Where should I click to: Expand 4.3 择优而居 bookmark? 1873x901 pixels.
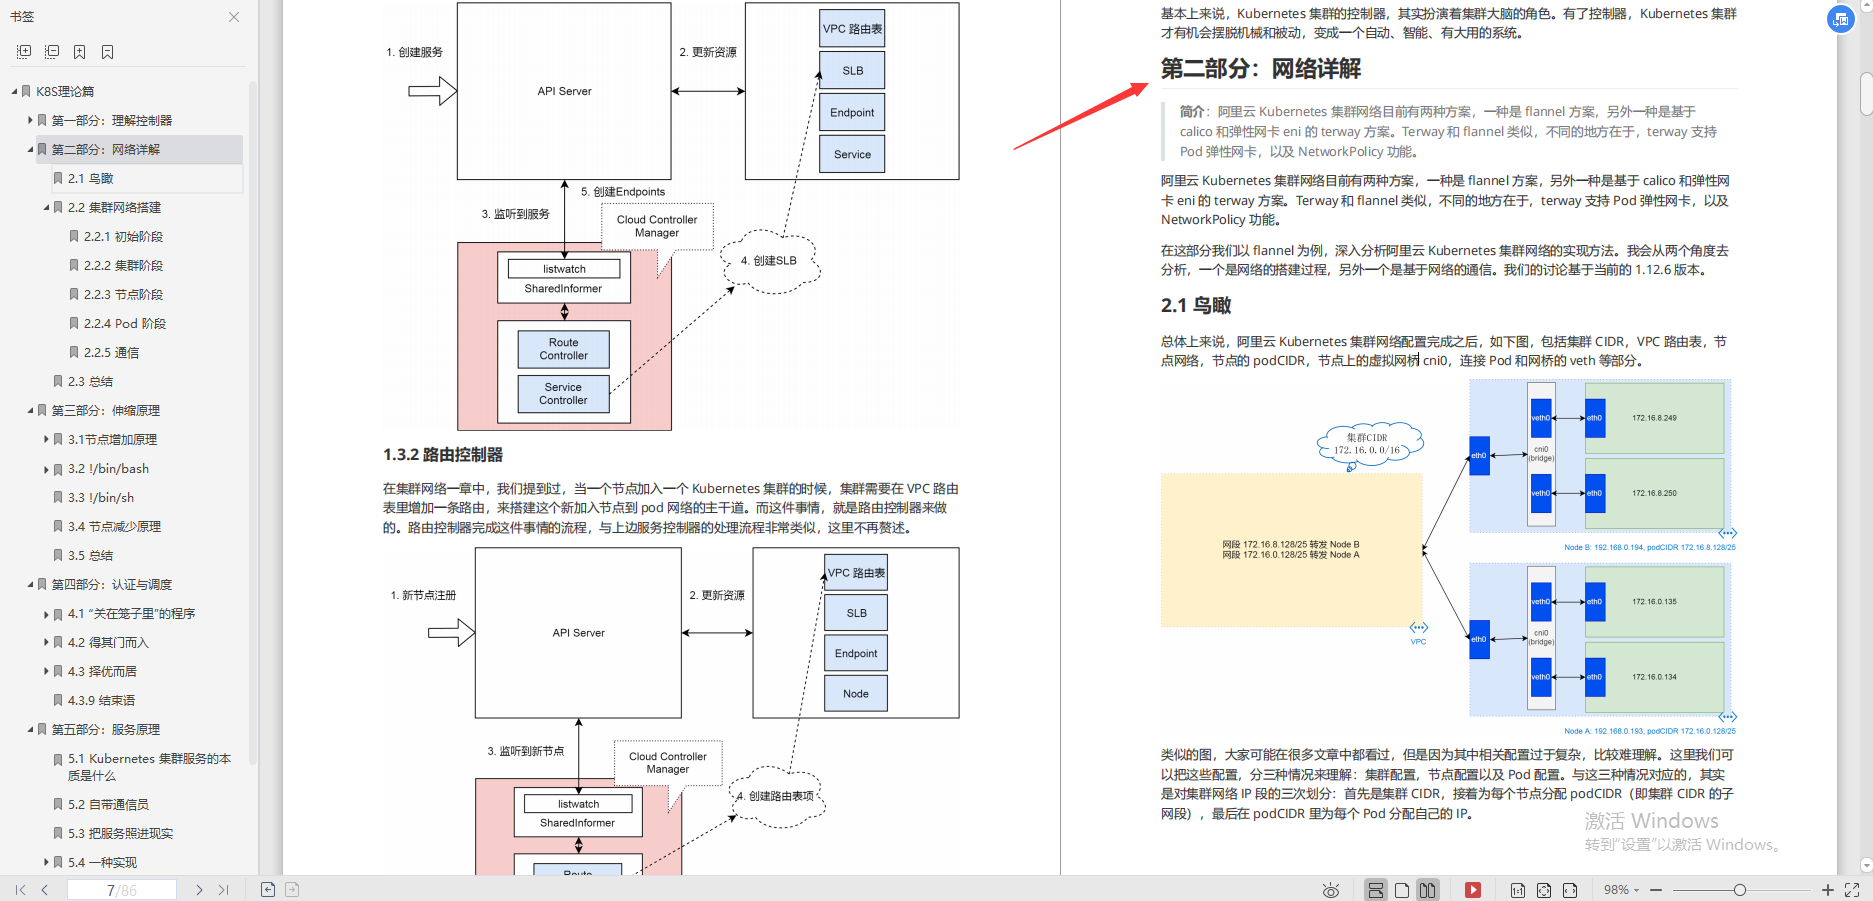pyautogui.click(x=46, y=671)
